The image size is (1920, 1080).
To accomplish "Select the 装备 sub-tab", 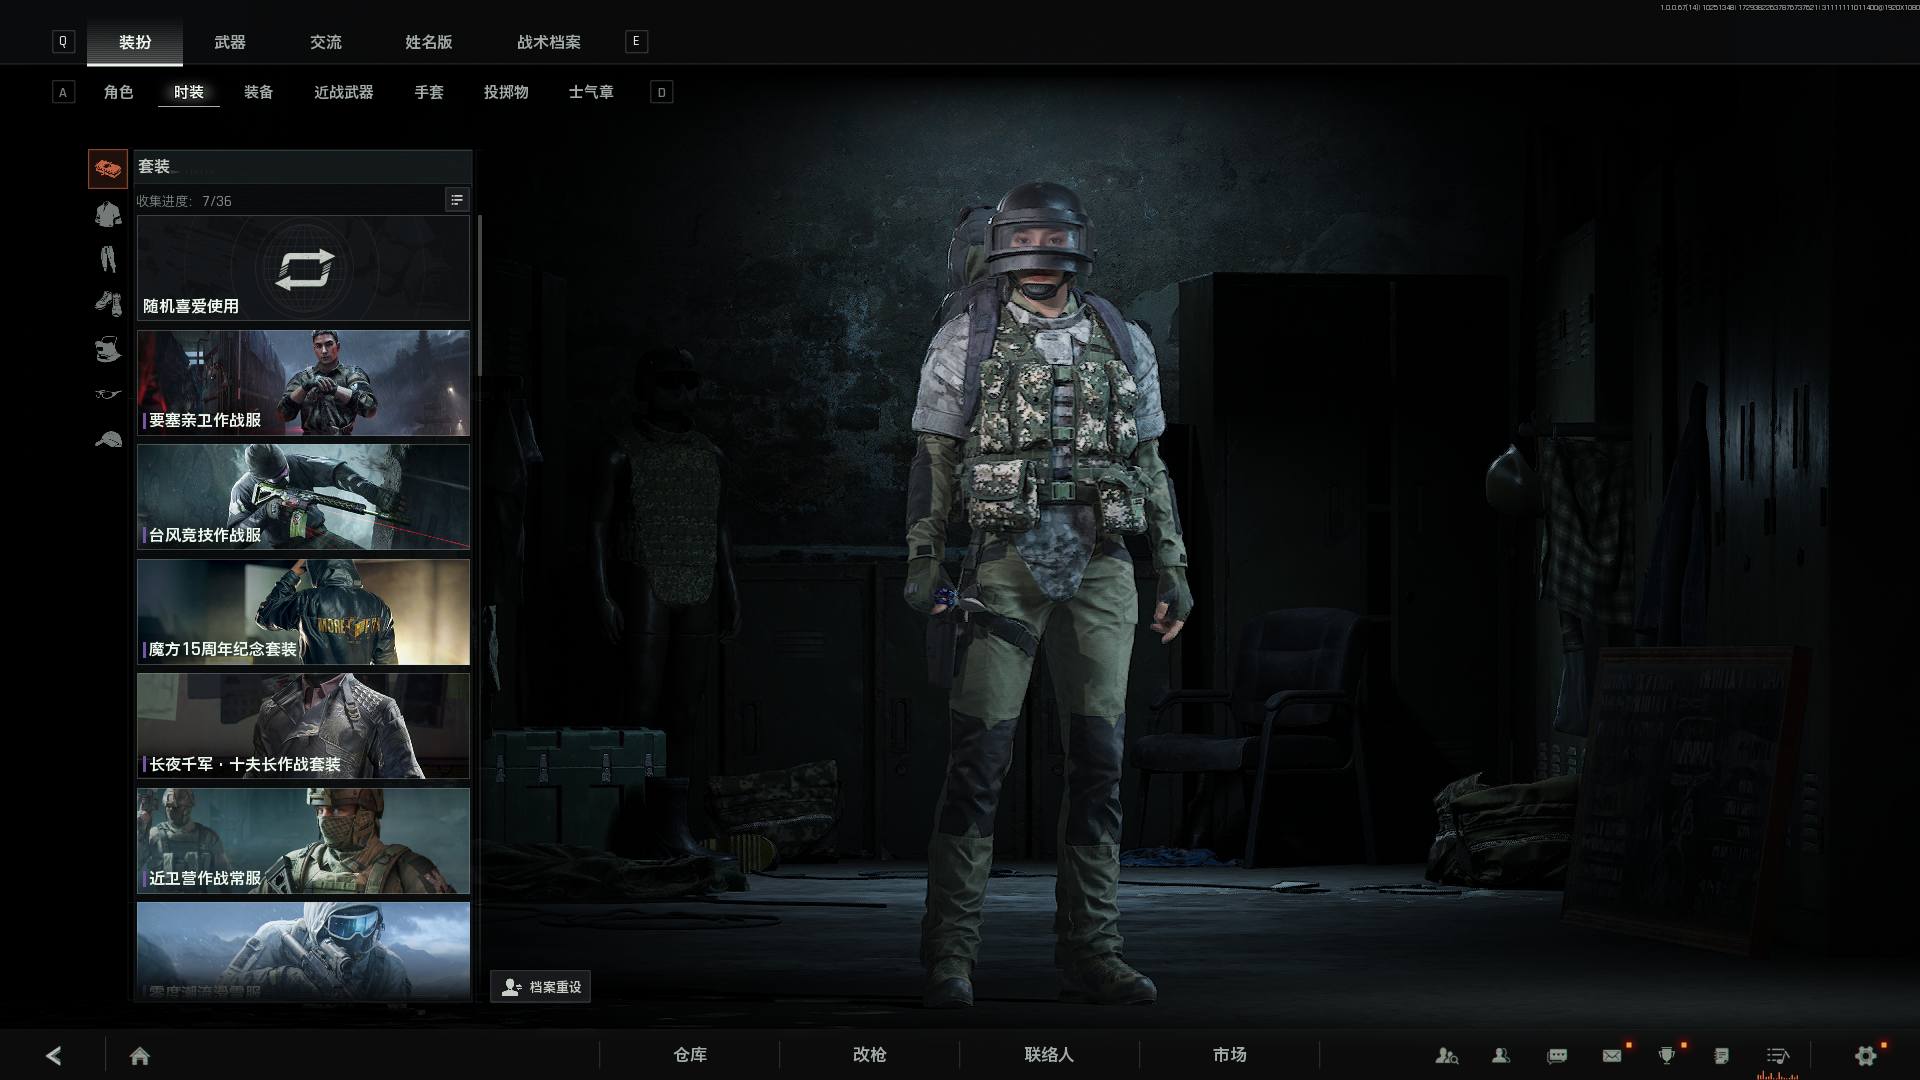I will [x=259, y=92].
